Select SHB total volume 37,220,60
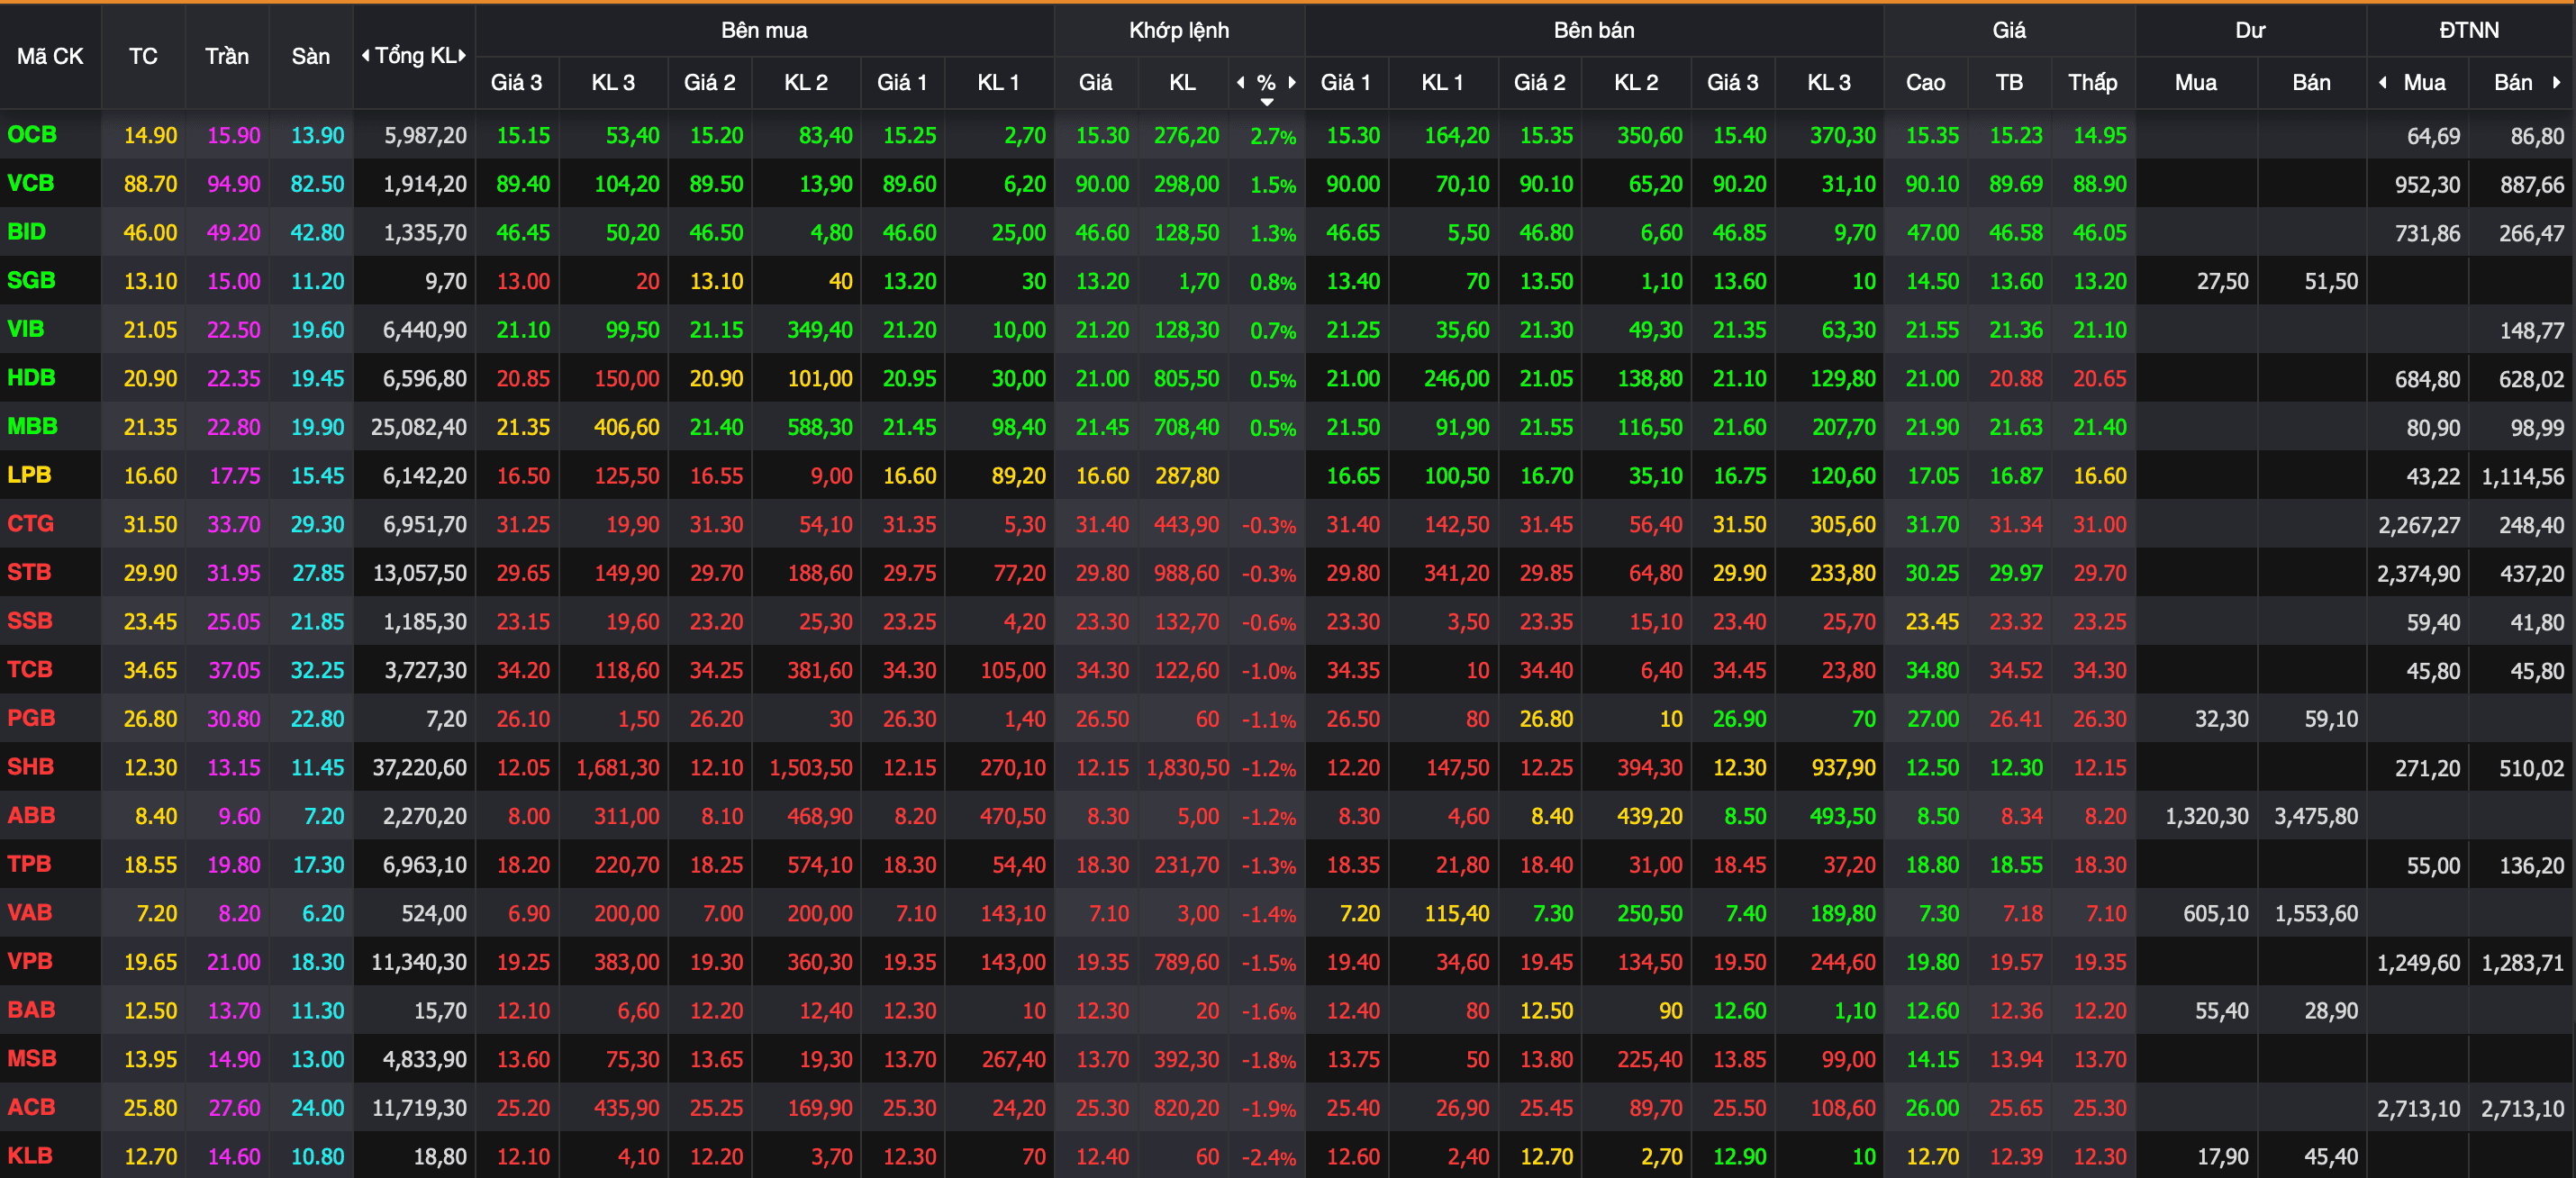This screenshot has width=2576, height=1178. tap(418, 767)
